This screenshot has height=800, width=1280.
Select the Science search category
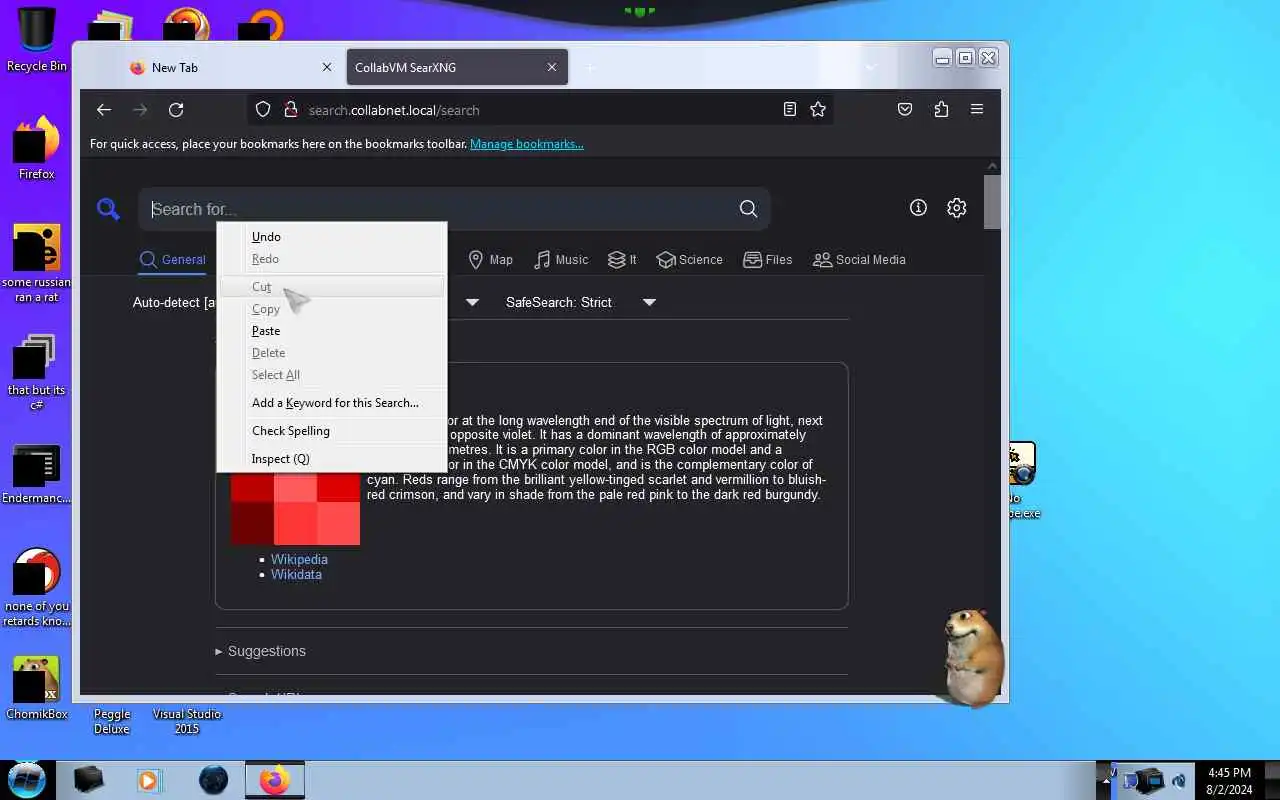tap(689, 260)
